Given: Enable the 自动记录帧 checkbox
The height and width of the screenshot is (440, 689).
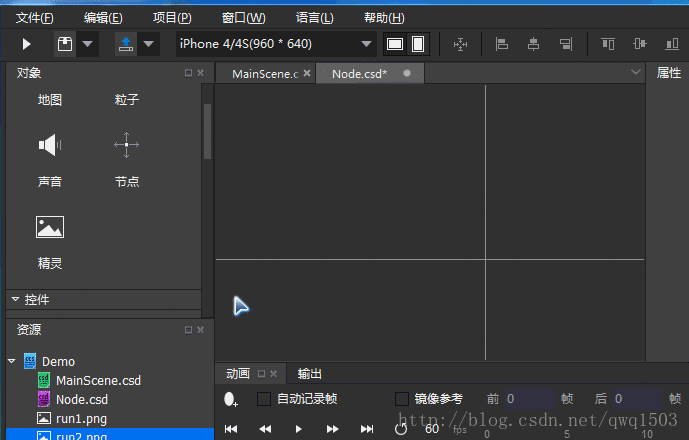Looking at the screenshot, I should pos(264,399).
